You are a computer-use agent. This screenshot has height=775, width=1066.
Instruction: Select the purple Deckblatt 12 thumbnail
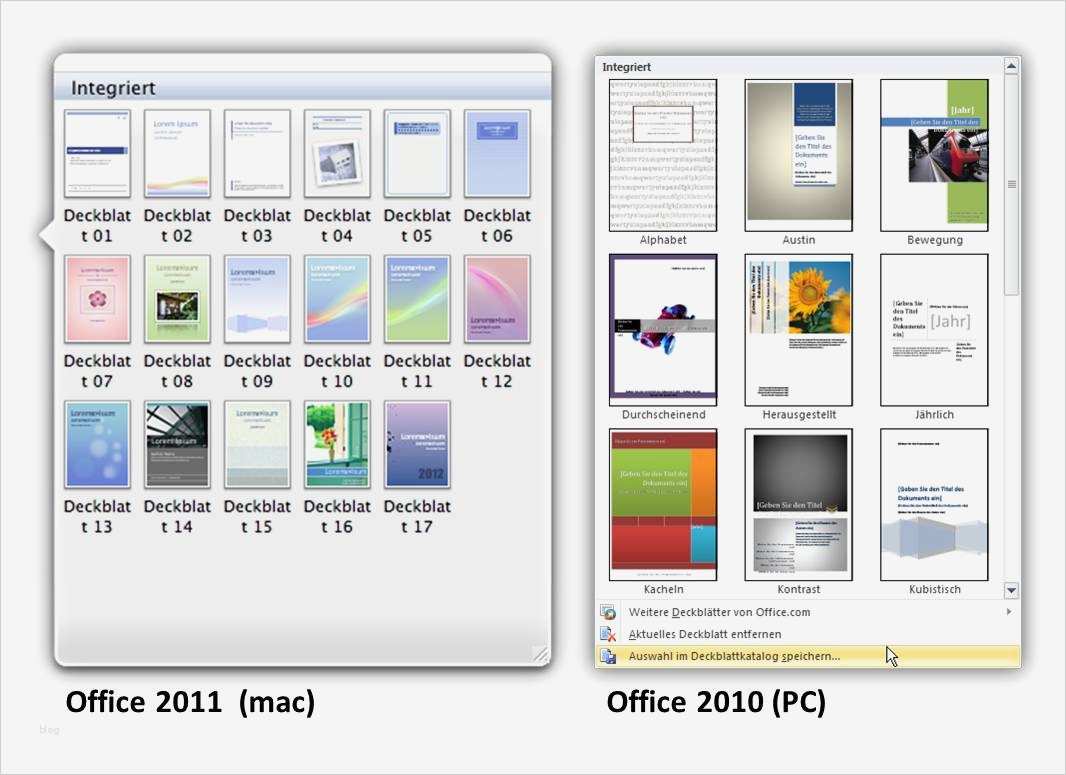pos(497,299)
